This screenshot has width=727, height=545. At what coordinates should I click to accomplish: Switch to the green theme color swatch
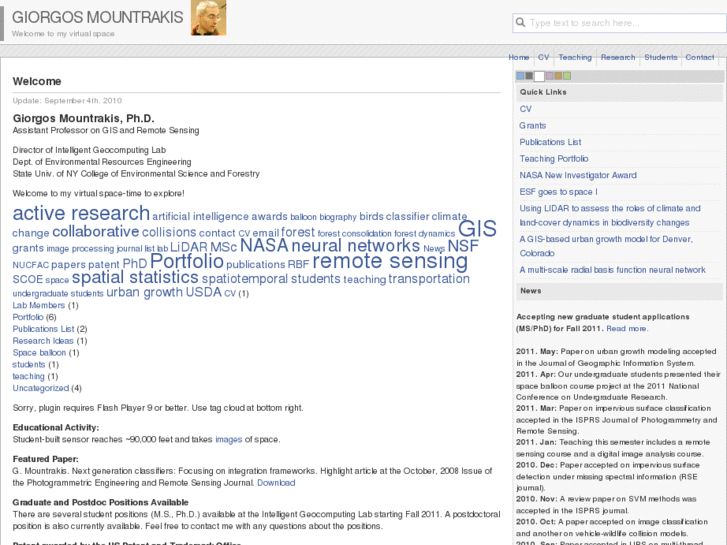(x=566, y=76)
